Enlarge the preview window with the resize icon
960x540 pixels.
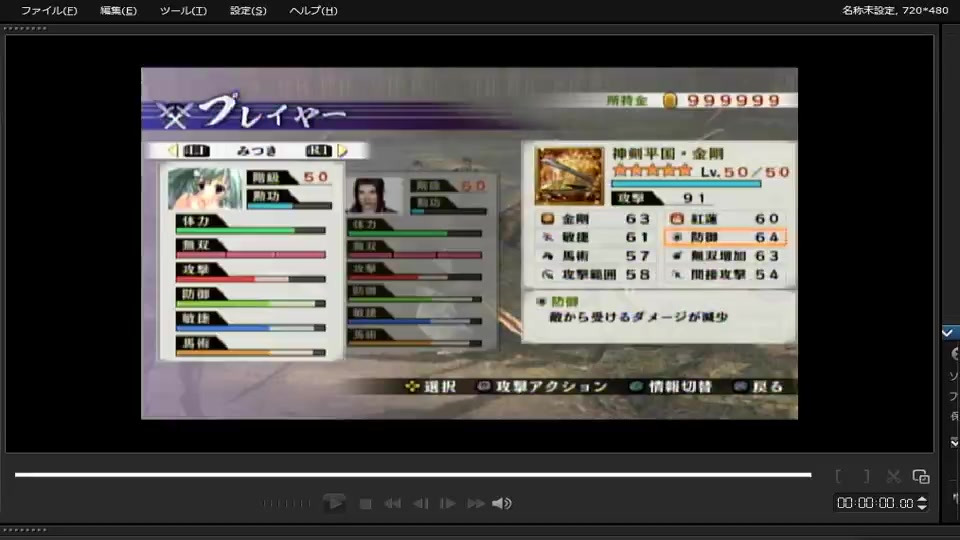pos(921,476)
